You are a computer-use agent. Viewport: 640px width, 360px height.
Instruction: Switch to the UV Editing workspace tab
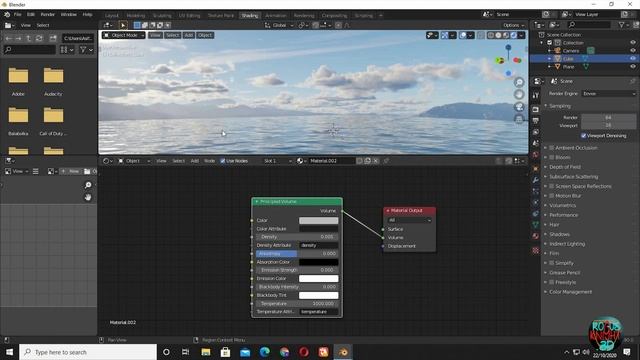tap(189, 16)
